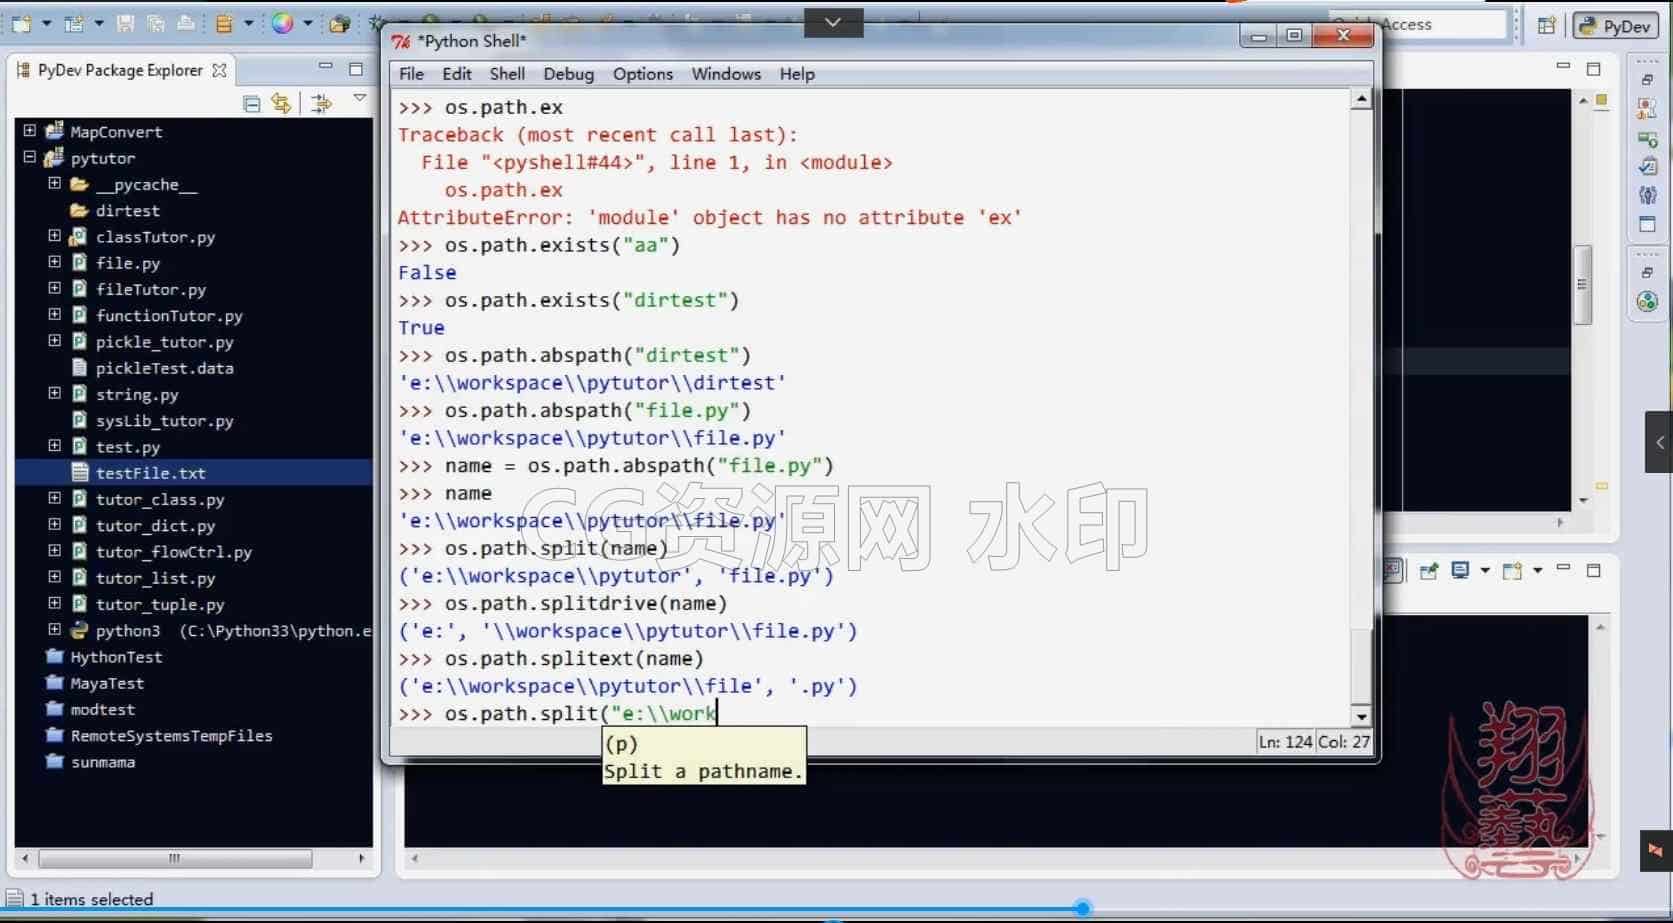Click the Save All toolbar icon
The width and height of the screenshot is (1673, 923).
155,23
